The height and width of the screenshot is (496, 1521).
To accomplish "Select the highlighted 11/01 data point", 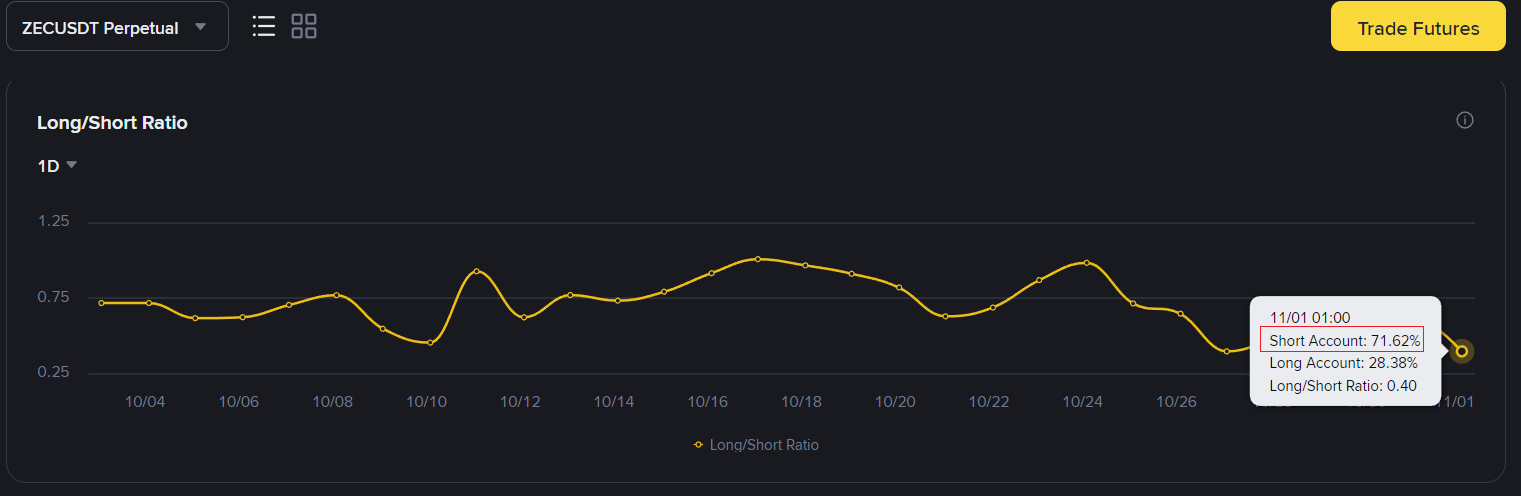I will [1462, 351].
